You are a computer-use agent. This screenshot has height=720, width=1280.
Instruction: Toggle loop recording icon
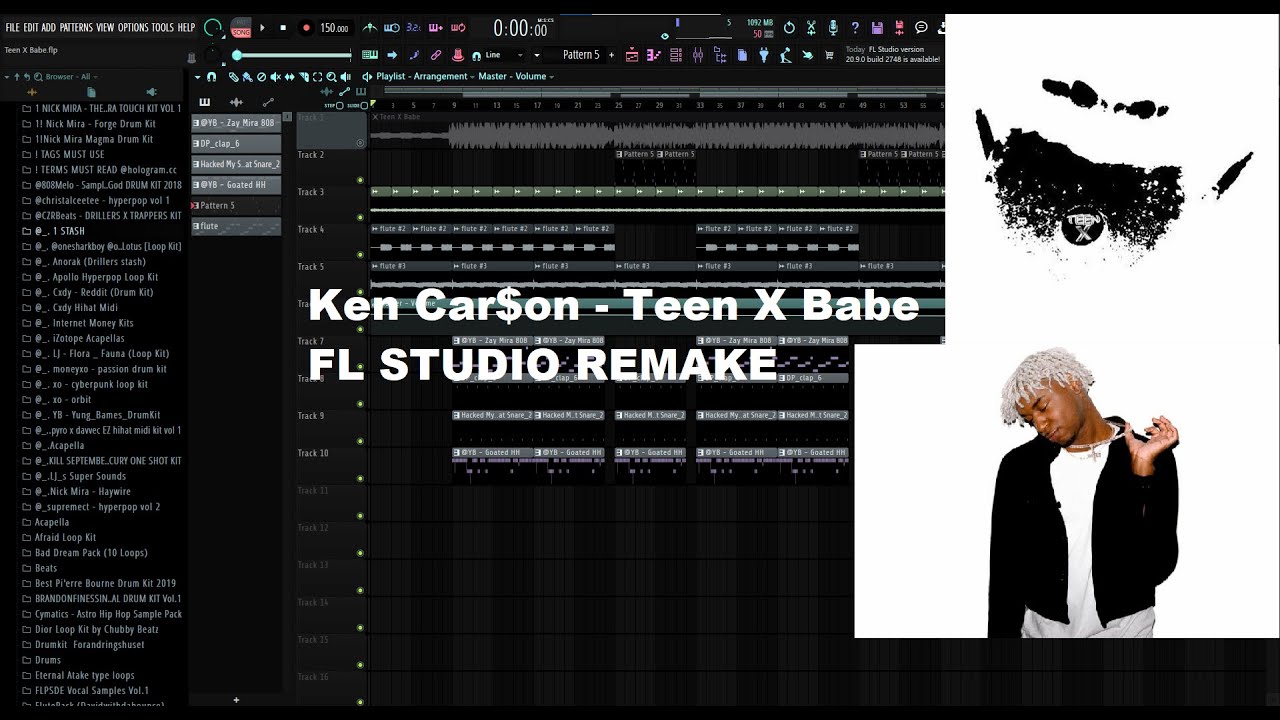click(x=459, y=28)
